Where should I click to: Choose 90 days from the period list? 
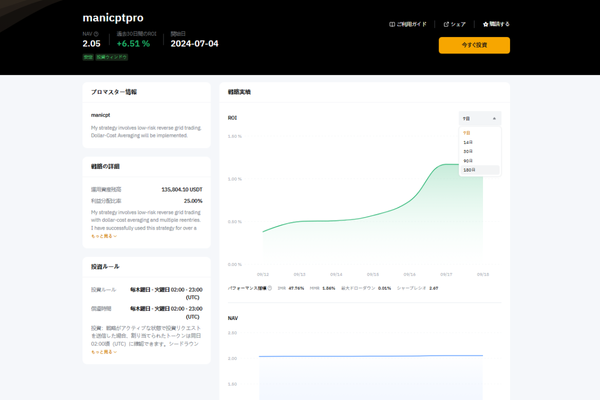point(468,160)
